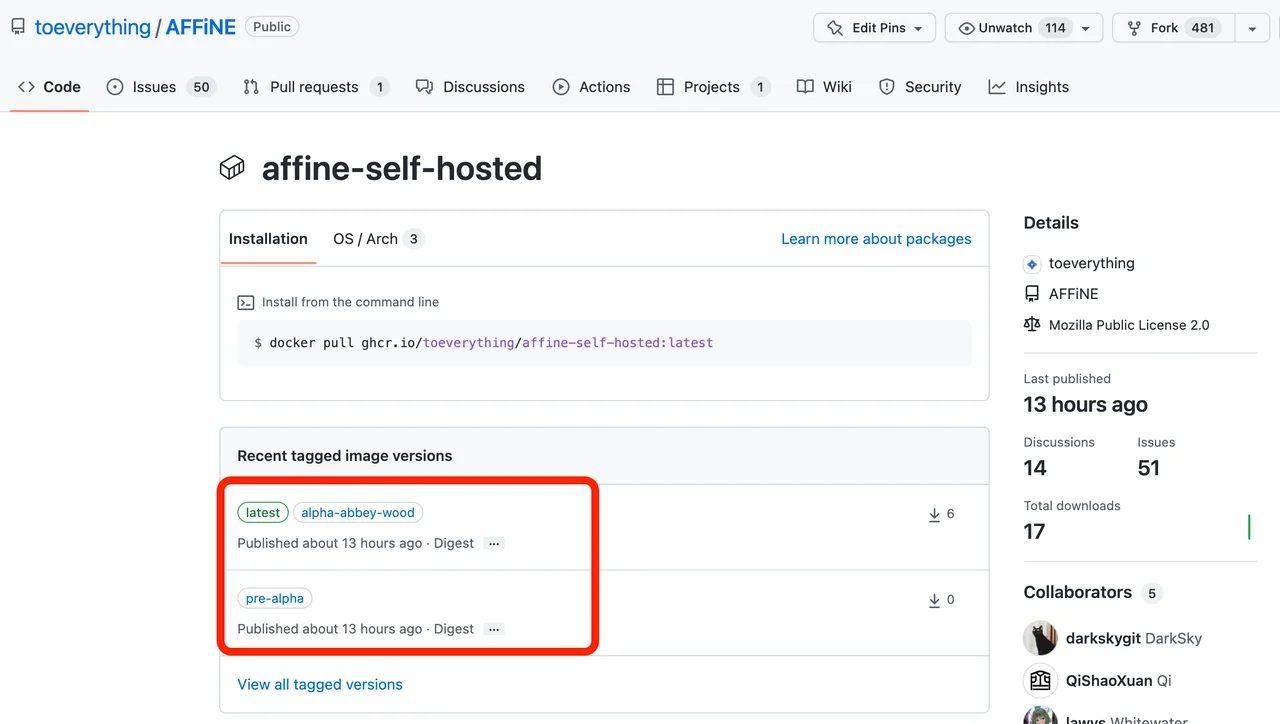
Task: Click the terminal icon next to Install instructions
Action: pos(245,302)
